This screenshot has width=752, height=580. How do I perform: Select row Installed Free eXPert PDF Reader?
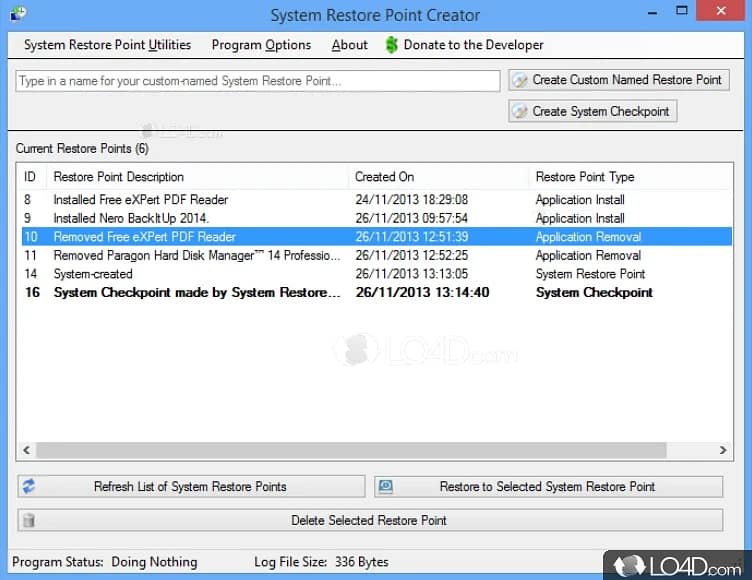[x=376, y=200]
